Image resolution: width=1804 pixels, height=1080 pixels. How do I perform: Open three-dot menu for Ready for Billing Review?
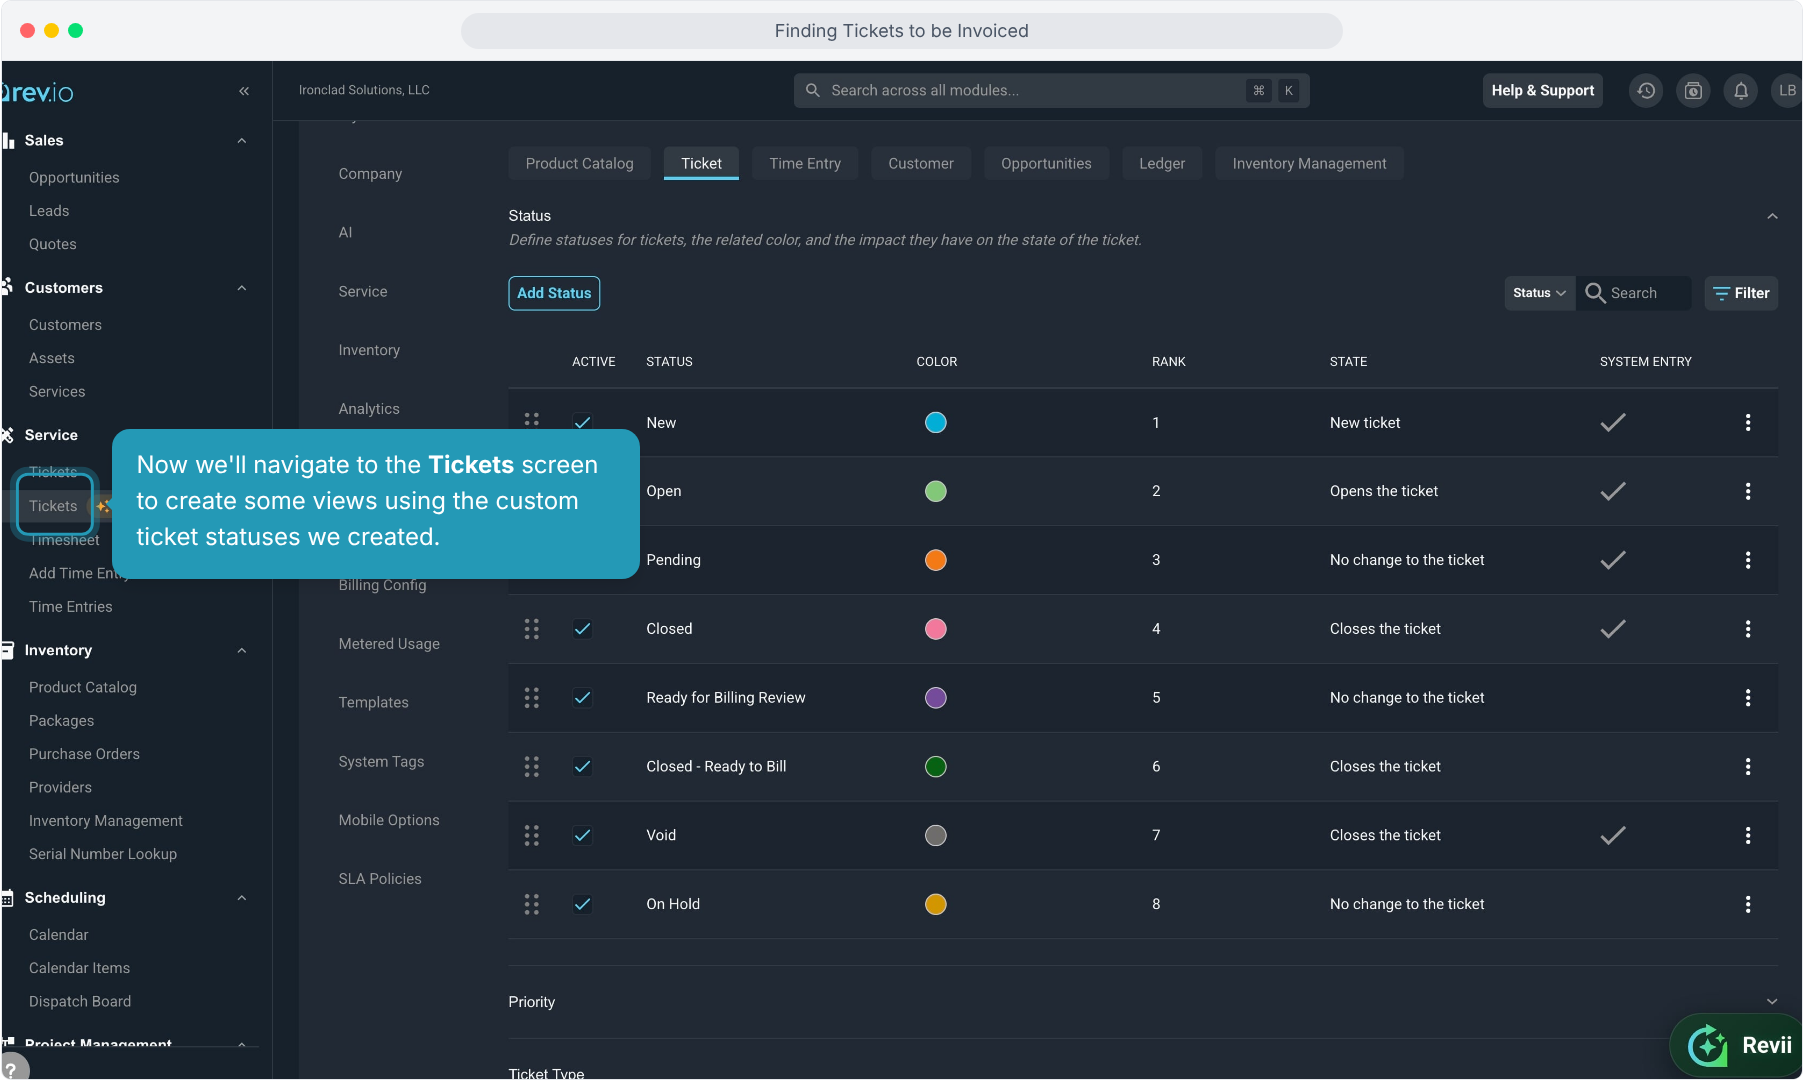(1748, 698)
